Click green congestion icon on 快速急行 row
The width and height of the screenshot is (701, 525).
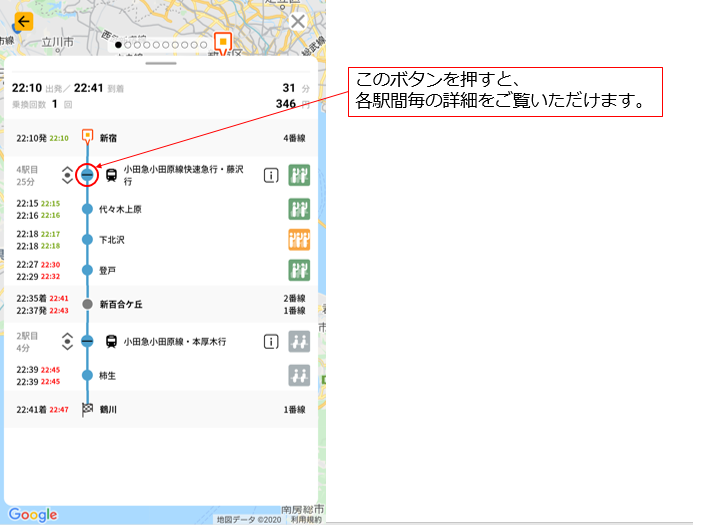[x=299, y=175]
